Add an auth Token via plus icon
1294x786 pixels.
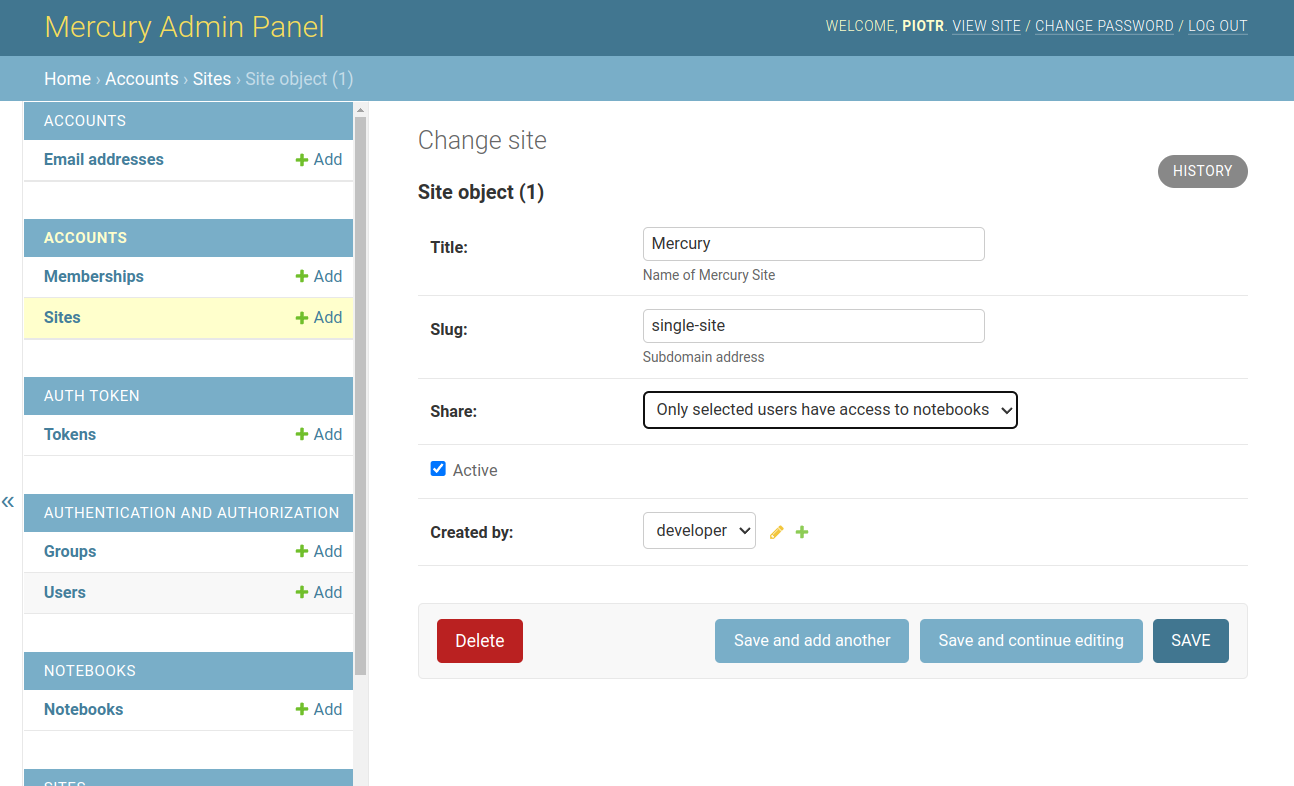tap(300, 434)
